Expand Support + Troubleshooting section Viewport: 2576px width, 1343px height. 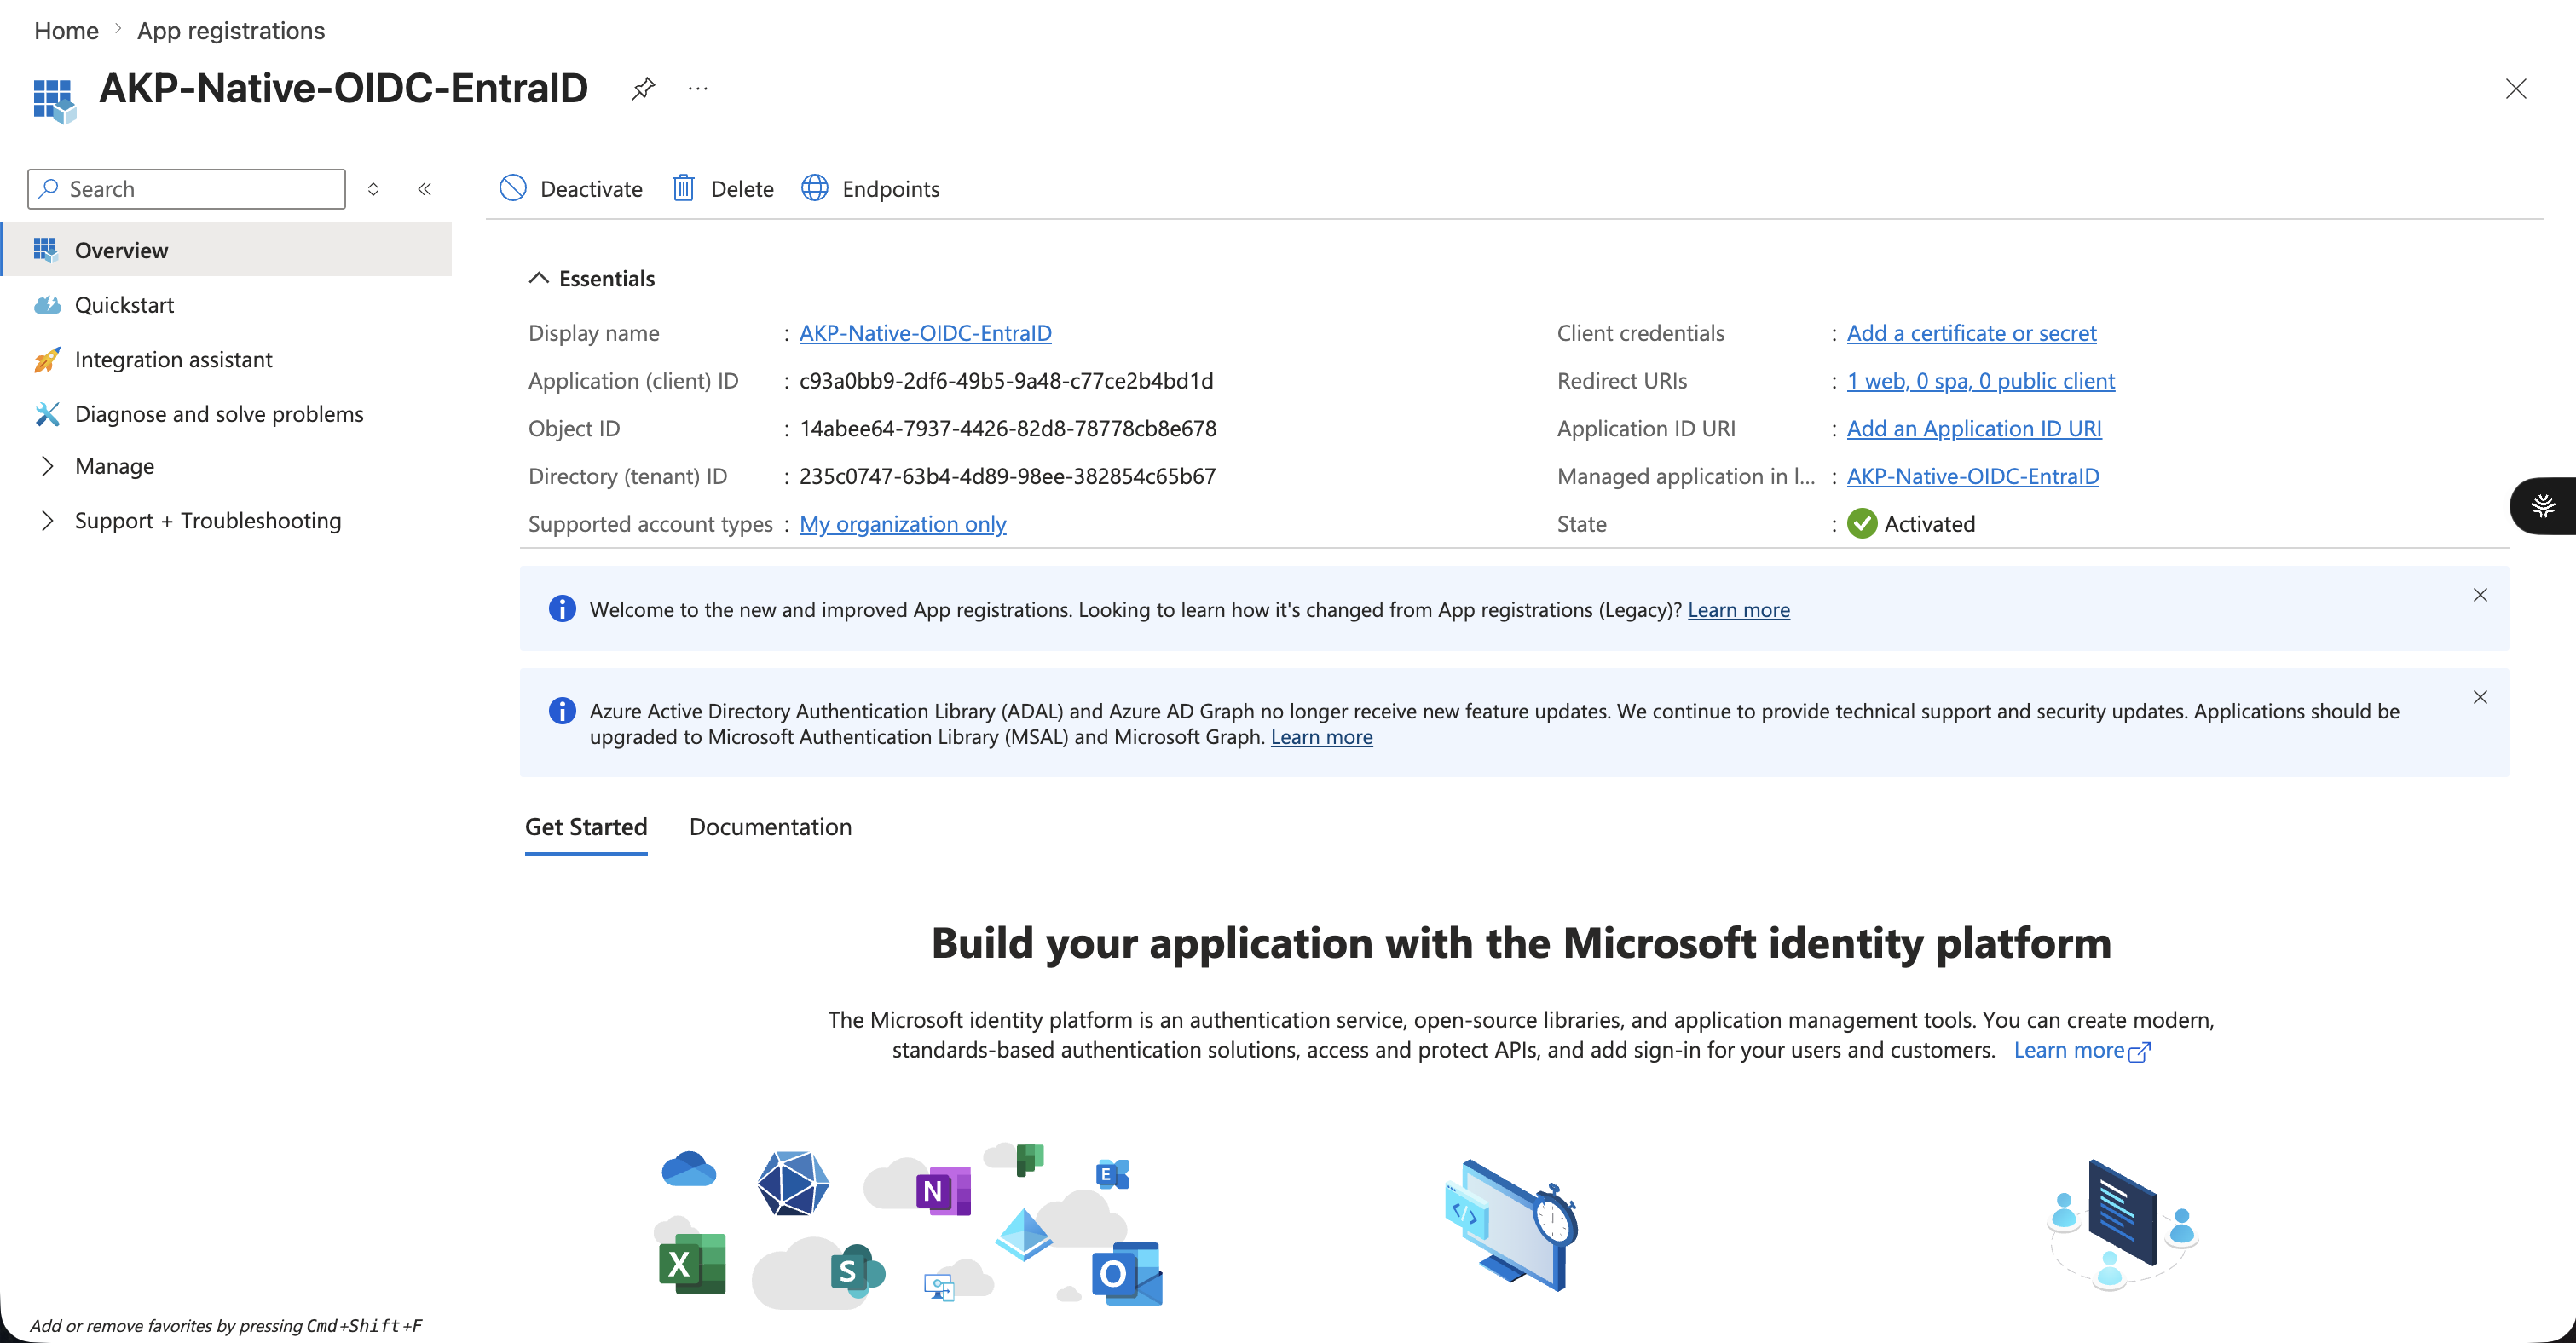pyautogui.click(x=207, y=521)
